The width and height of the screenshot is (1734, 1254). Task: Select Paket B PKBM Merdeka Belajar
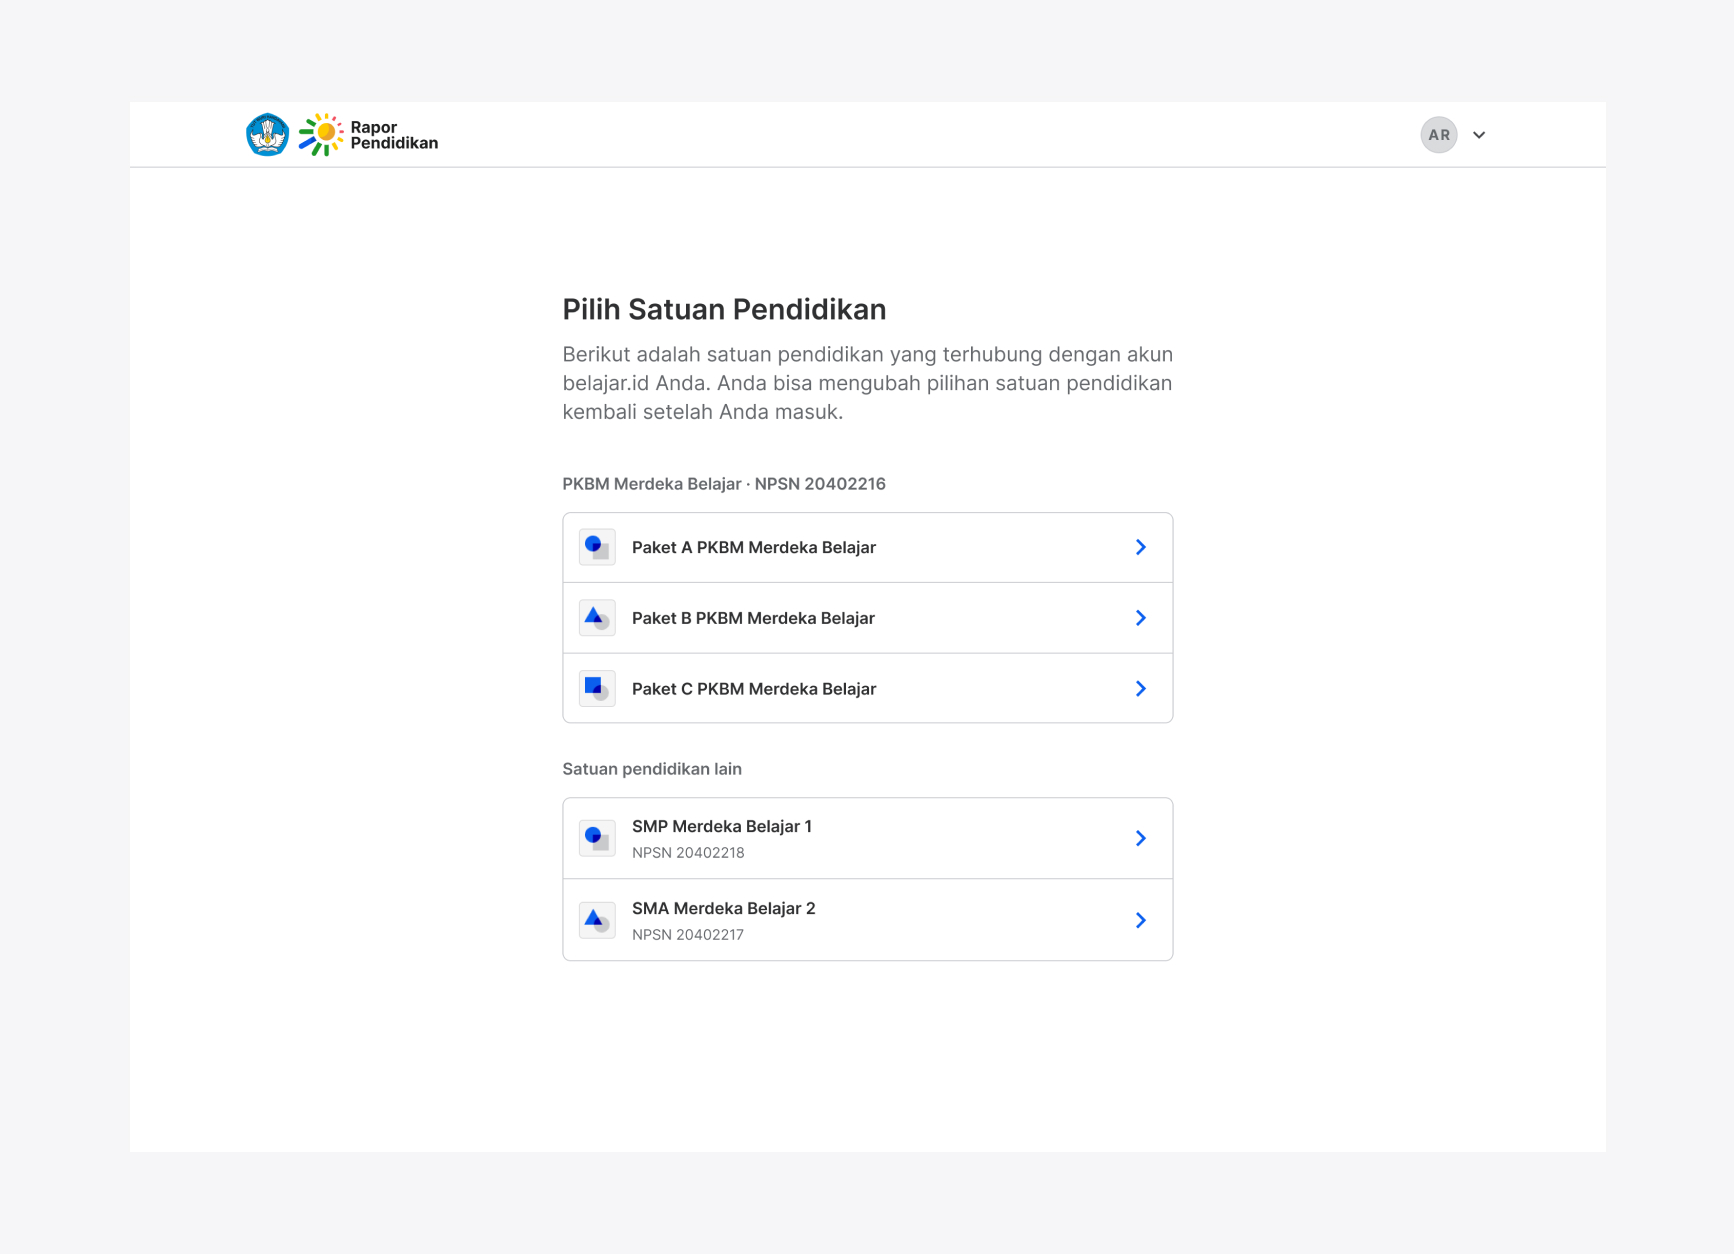[x=867, y=618]
